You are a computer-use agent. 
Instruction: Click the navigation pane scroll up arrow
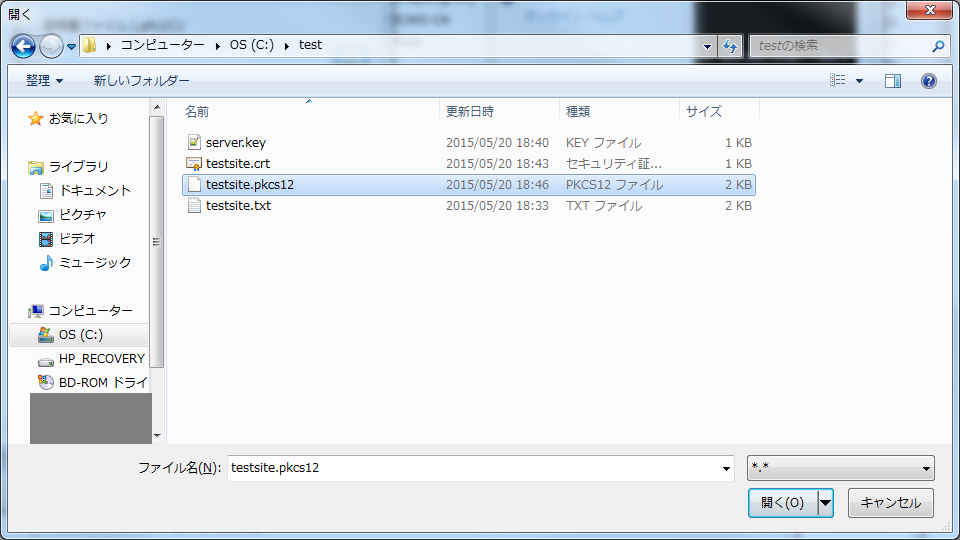click(x=157, y=107)
